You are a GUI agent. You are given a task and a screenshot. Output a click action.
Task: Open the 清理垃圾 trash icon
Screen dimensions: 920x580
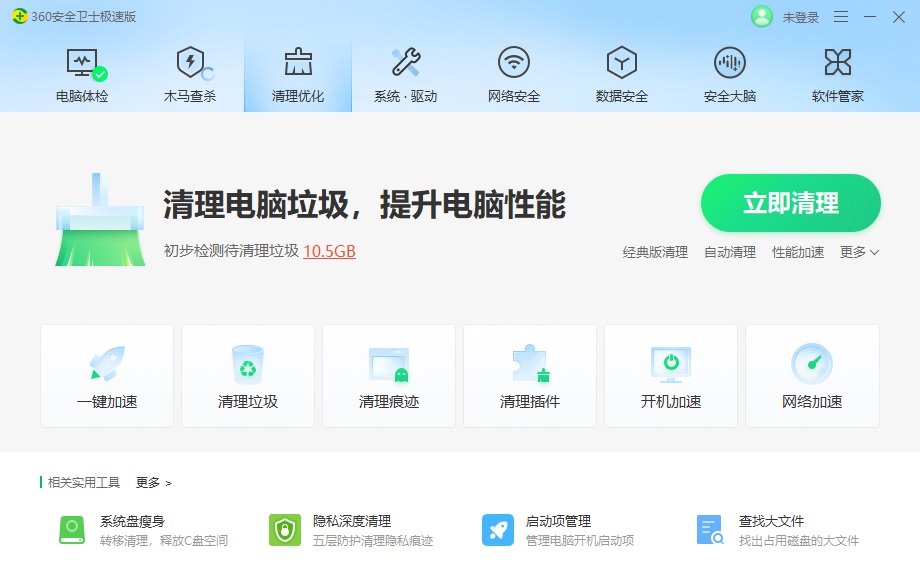(247, 375)
